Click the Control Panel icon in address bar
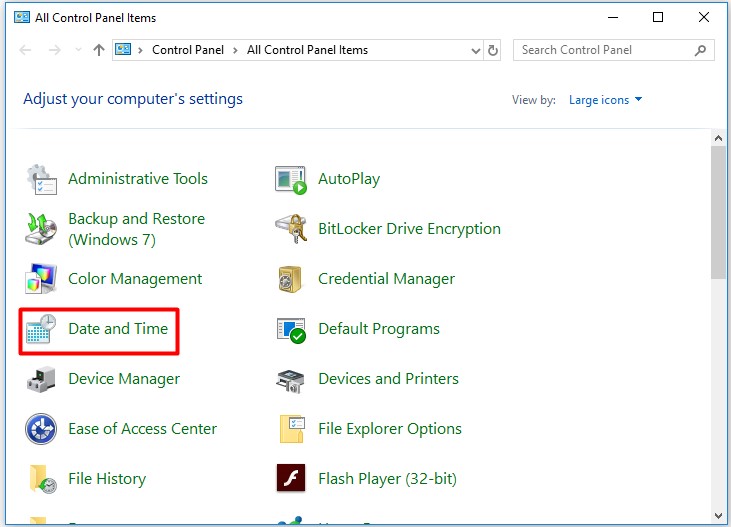The width and height of the screenshot is (731, 527). tap(123, 49)
